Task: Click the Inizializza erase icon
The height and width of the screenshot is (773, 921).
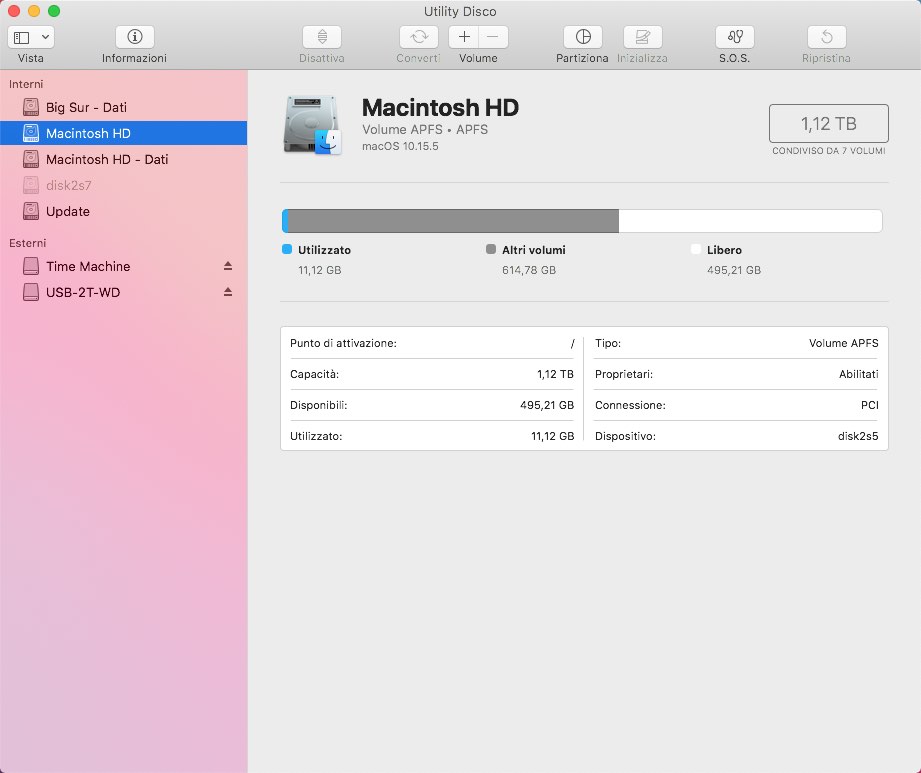Action: tap(643, 37)
